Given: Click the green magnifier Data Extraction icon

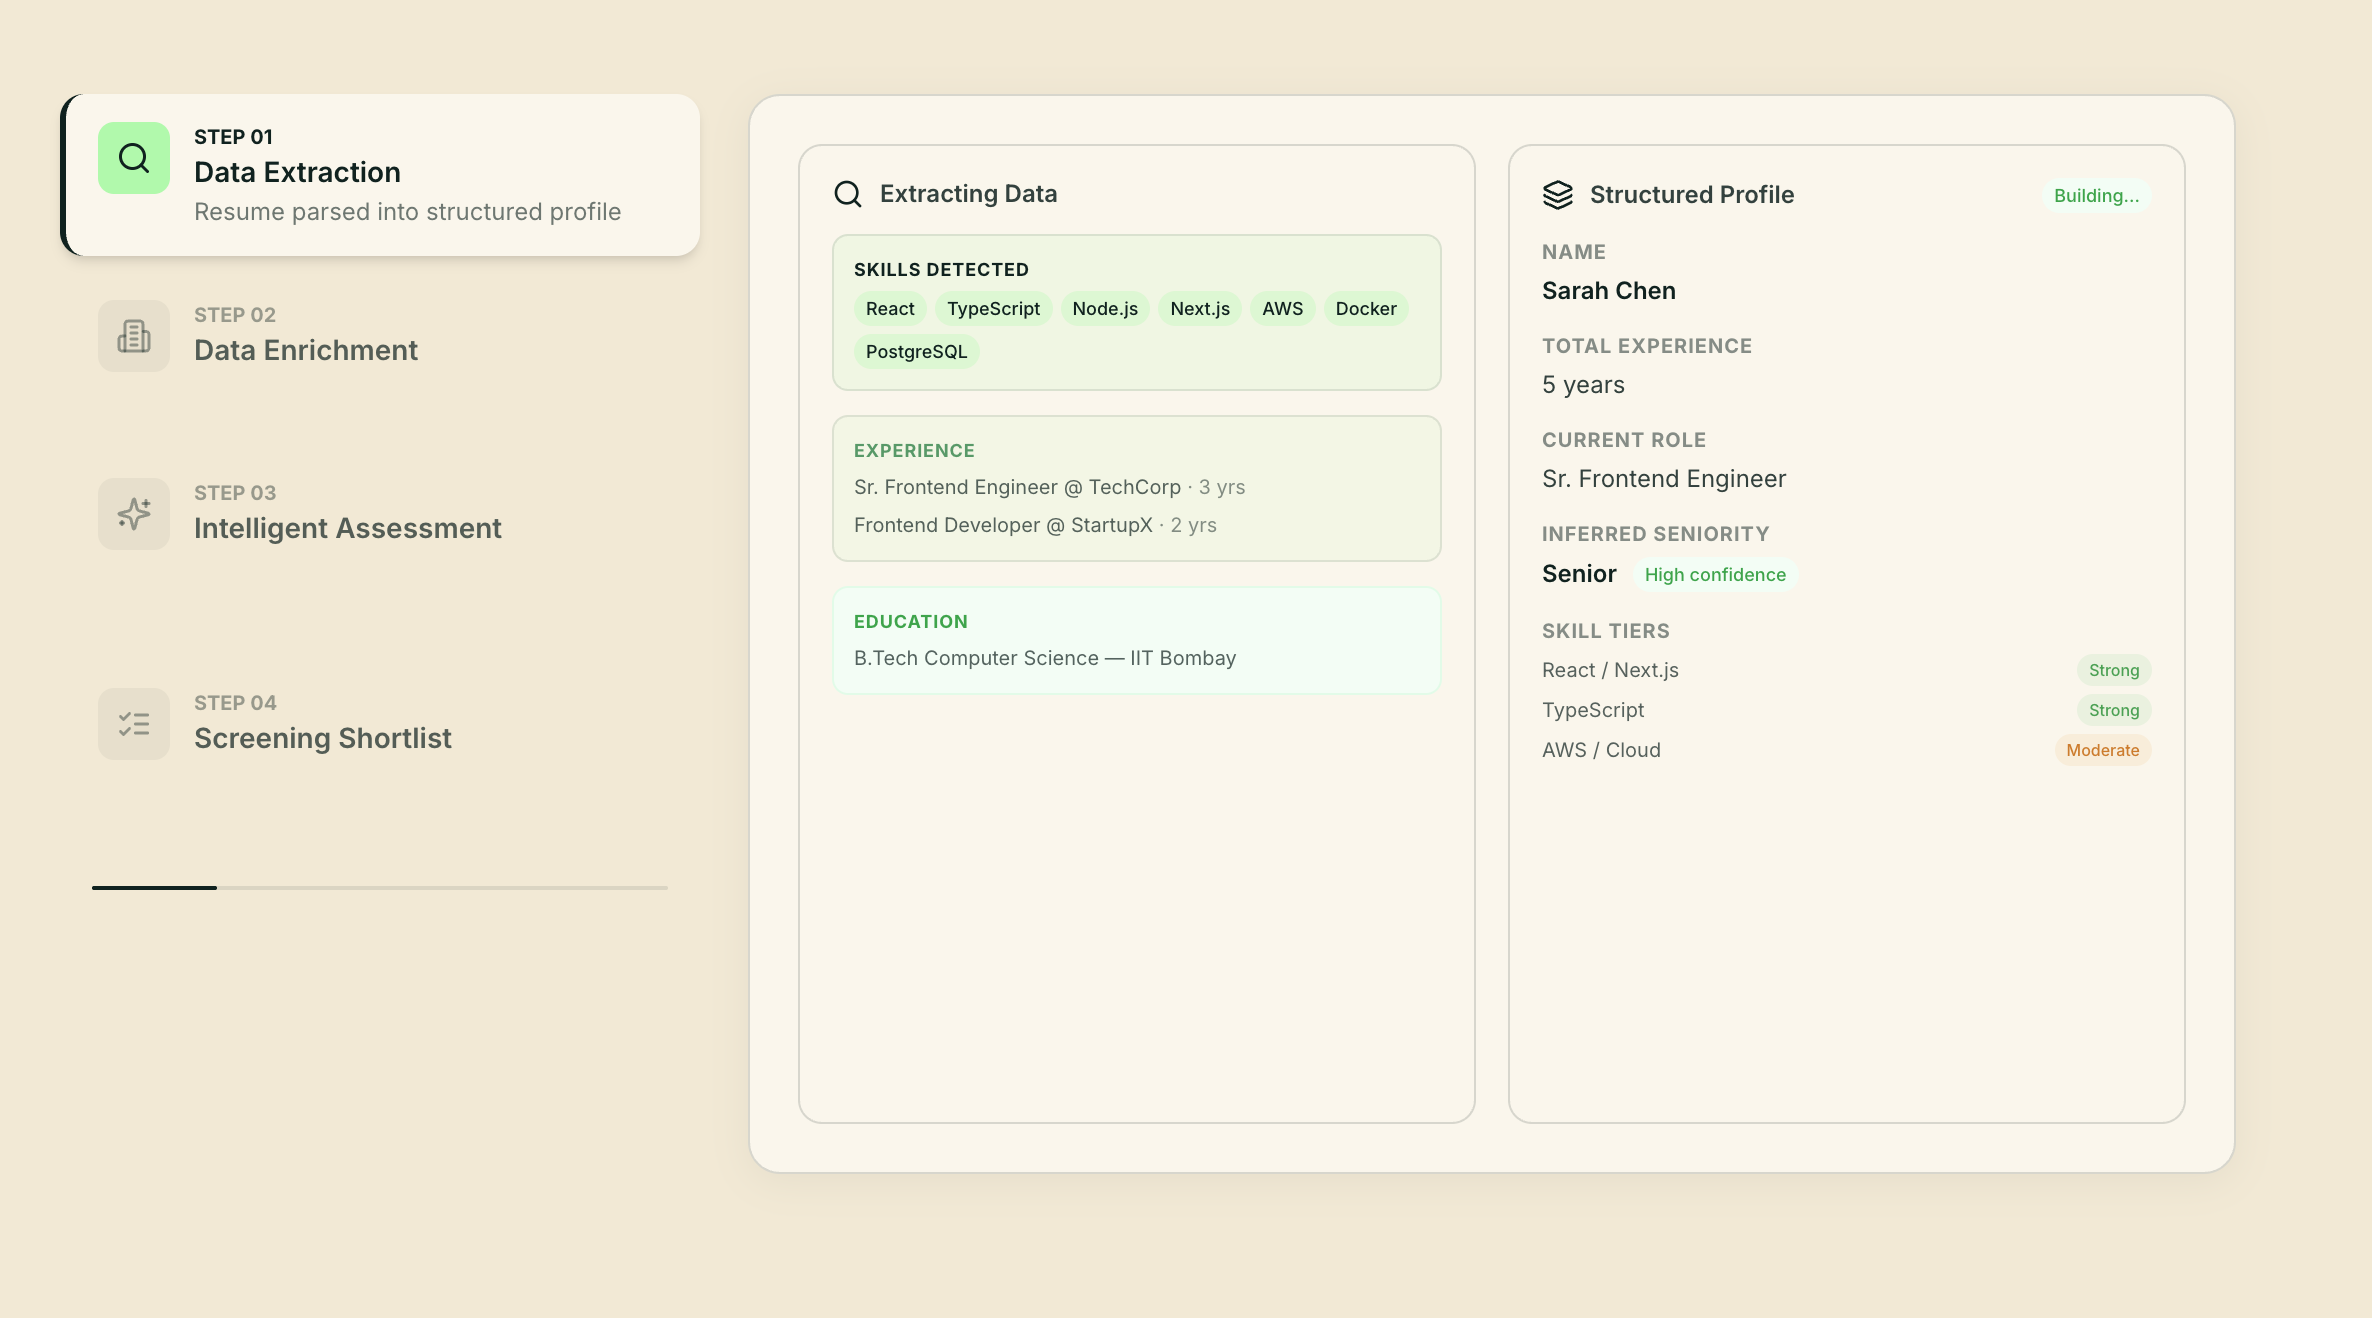Looking at the screenshot, I should point(134,158).
